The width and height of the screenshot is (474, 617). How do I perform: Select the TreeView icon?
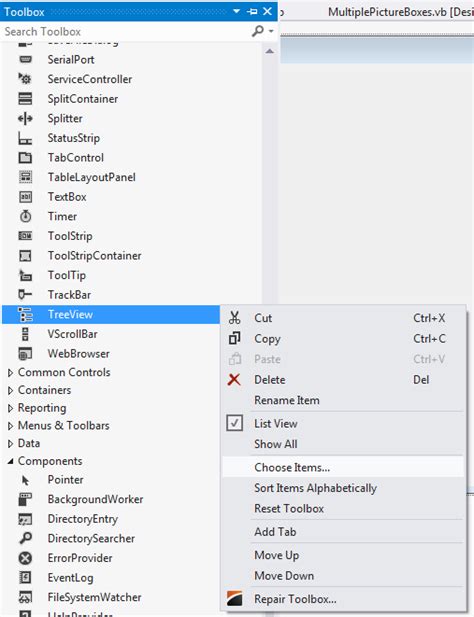tap(25, 314)
